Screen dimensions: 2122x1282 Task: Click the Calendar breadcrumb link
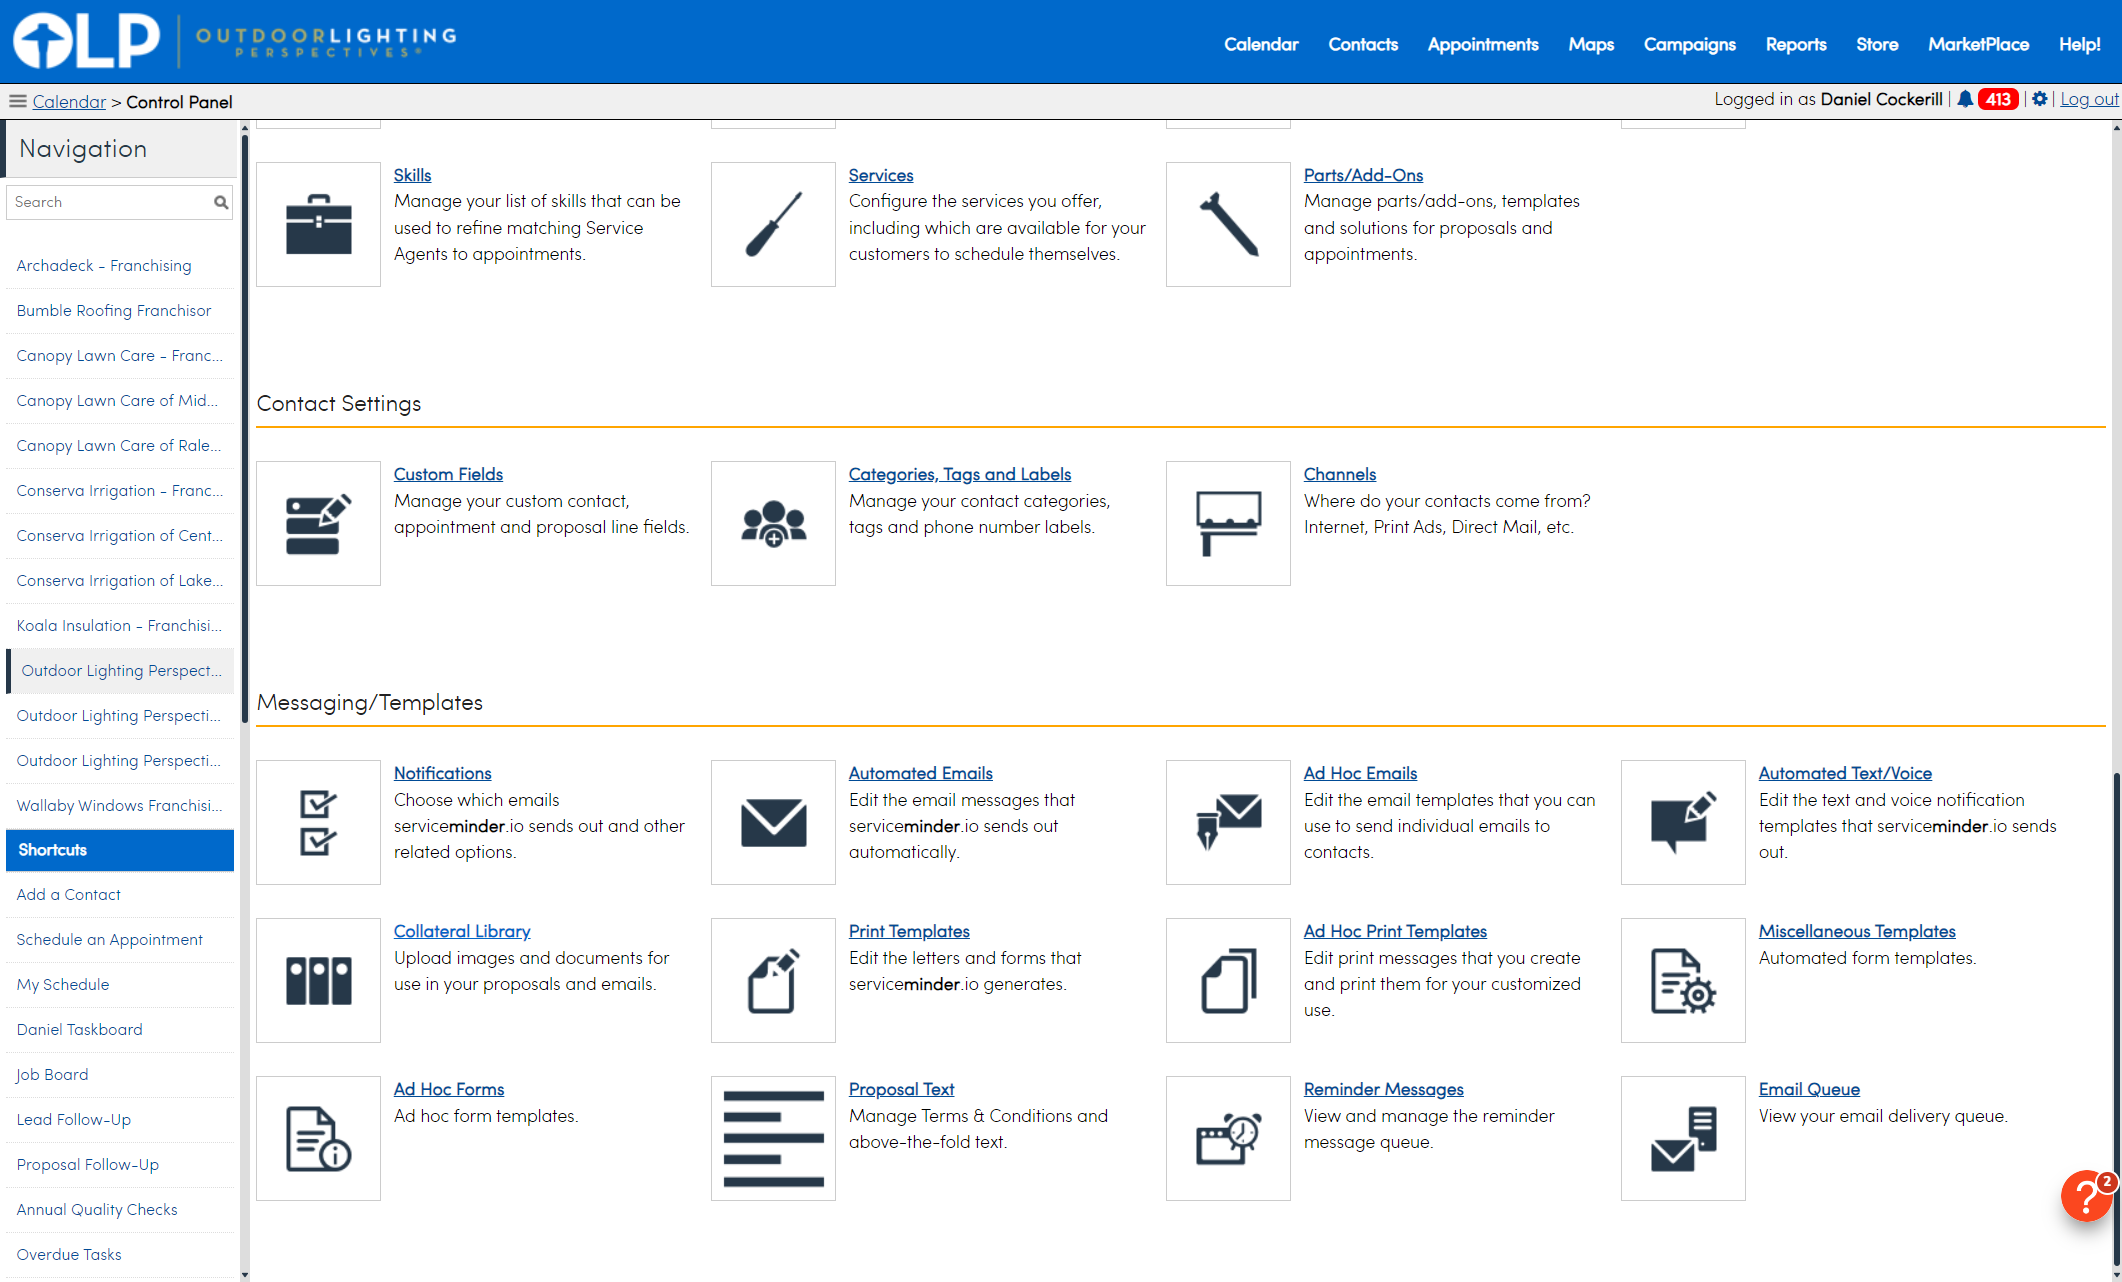point(69,101)
